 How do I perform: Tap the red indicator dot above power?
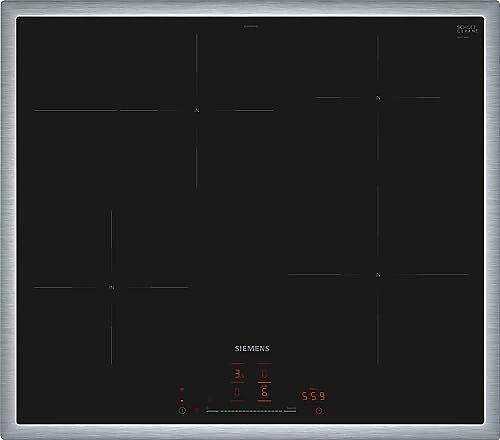182,401
